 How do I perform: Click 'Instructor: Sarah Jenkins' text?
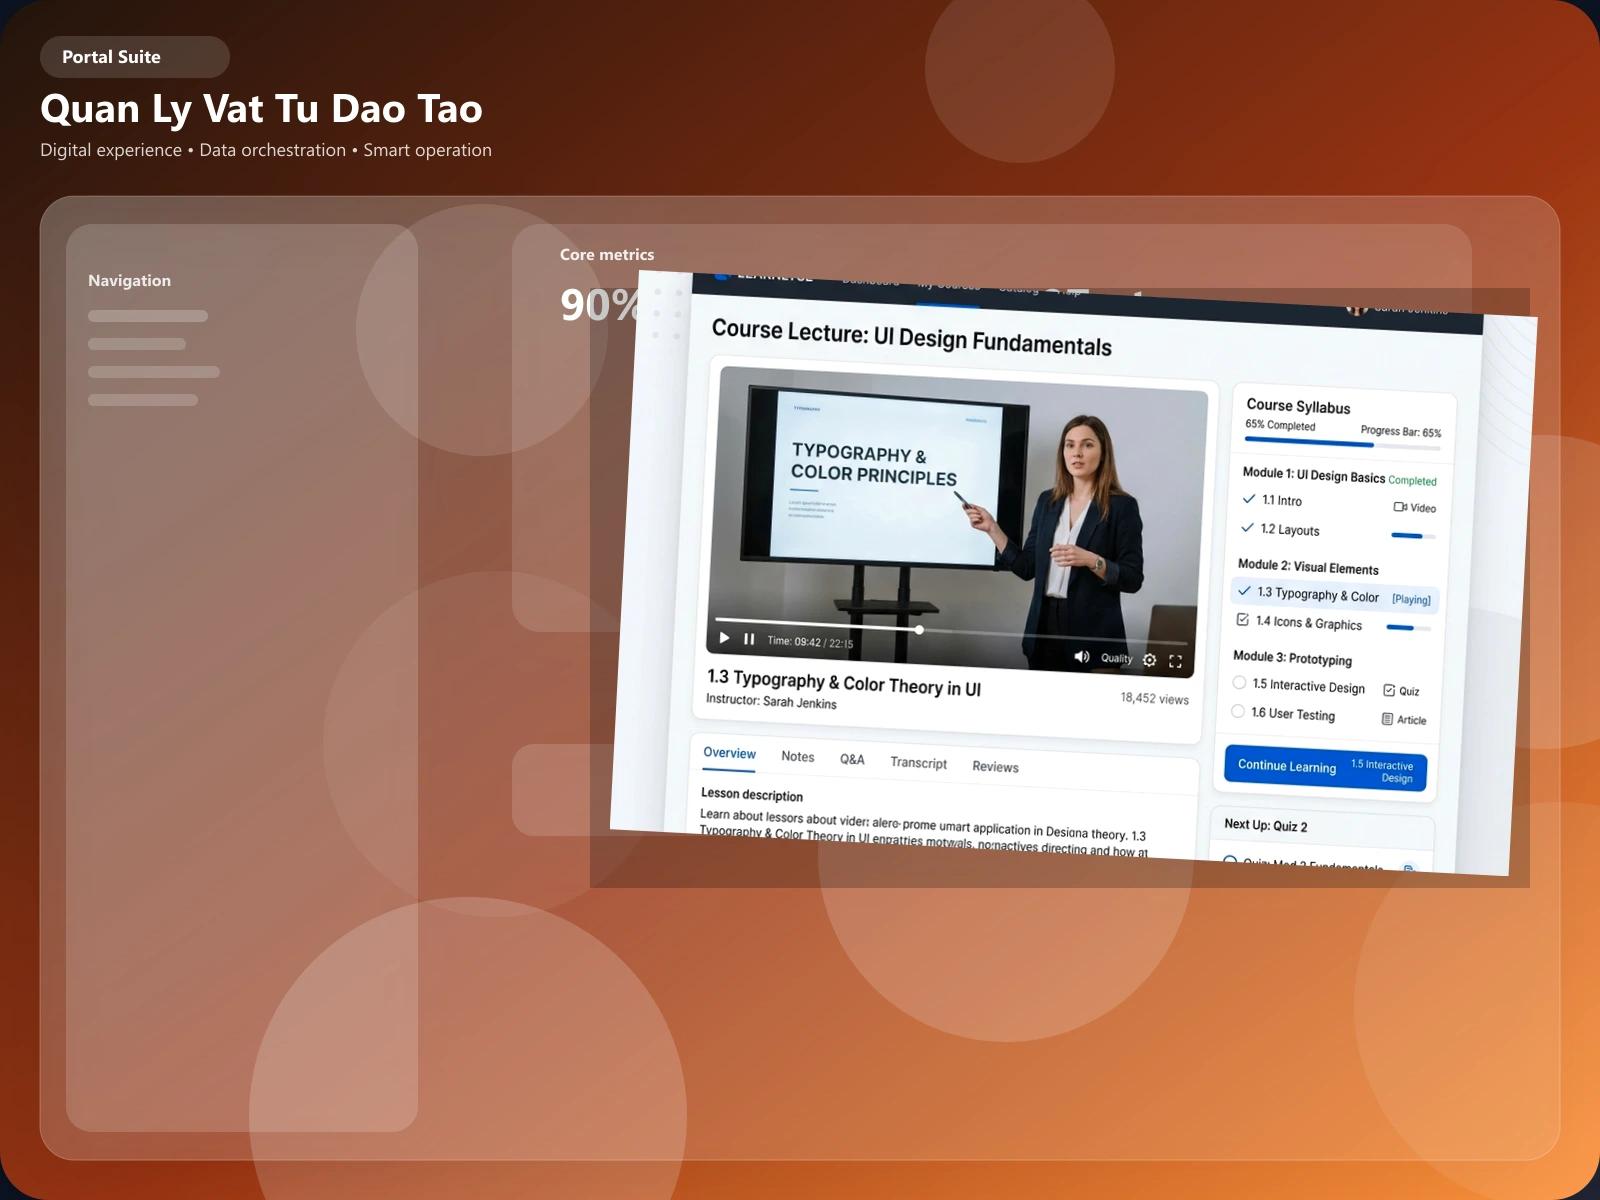[x=771, y=701]
